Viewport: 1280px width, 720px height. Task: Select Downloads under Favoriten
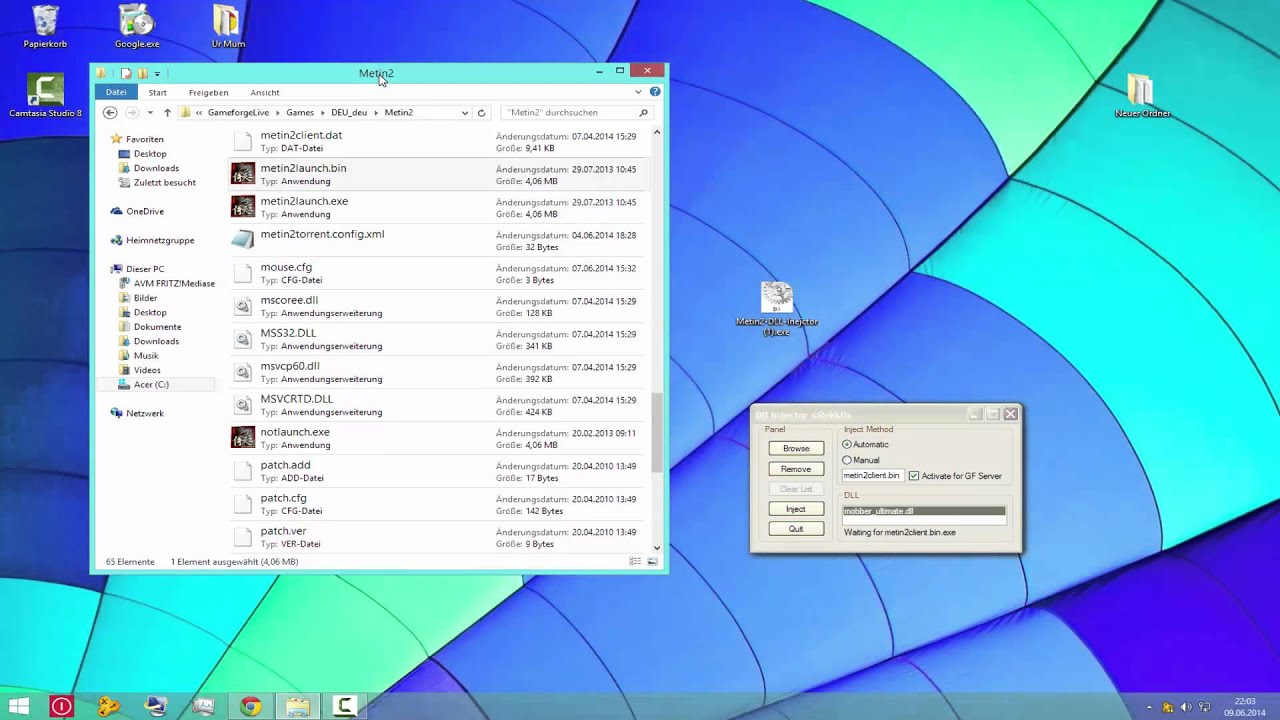click(156, 168)
